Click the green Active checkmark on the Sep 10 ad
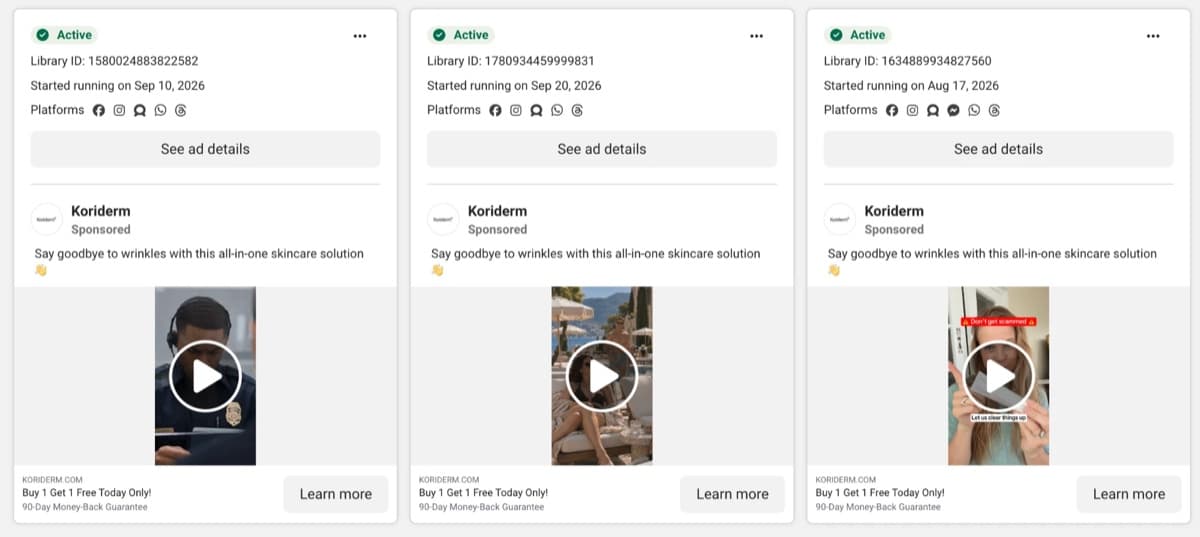1200x537 pixels. pyautogui.click(x=43, y=35)
